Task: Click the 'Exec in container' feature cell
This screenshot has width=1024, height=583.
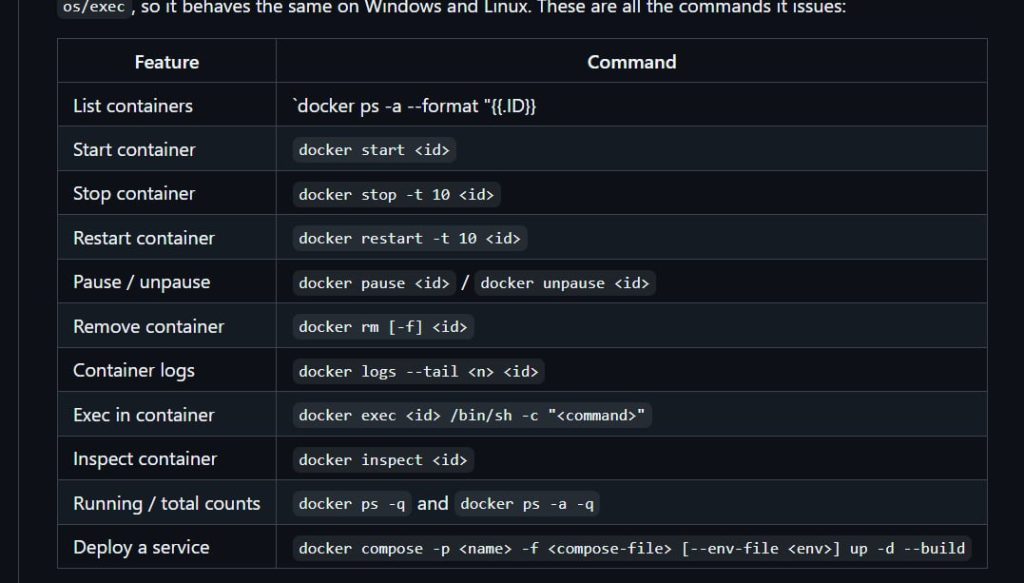Action: coord(167,415)
